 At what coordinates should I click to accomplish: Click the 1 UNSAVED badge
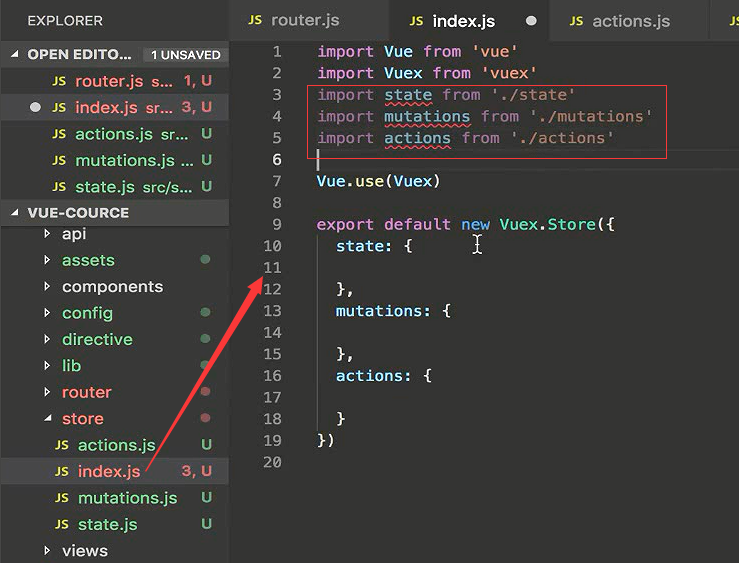185,55
